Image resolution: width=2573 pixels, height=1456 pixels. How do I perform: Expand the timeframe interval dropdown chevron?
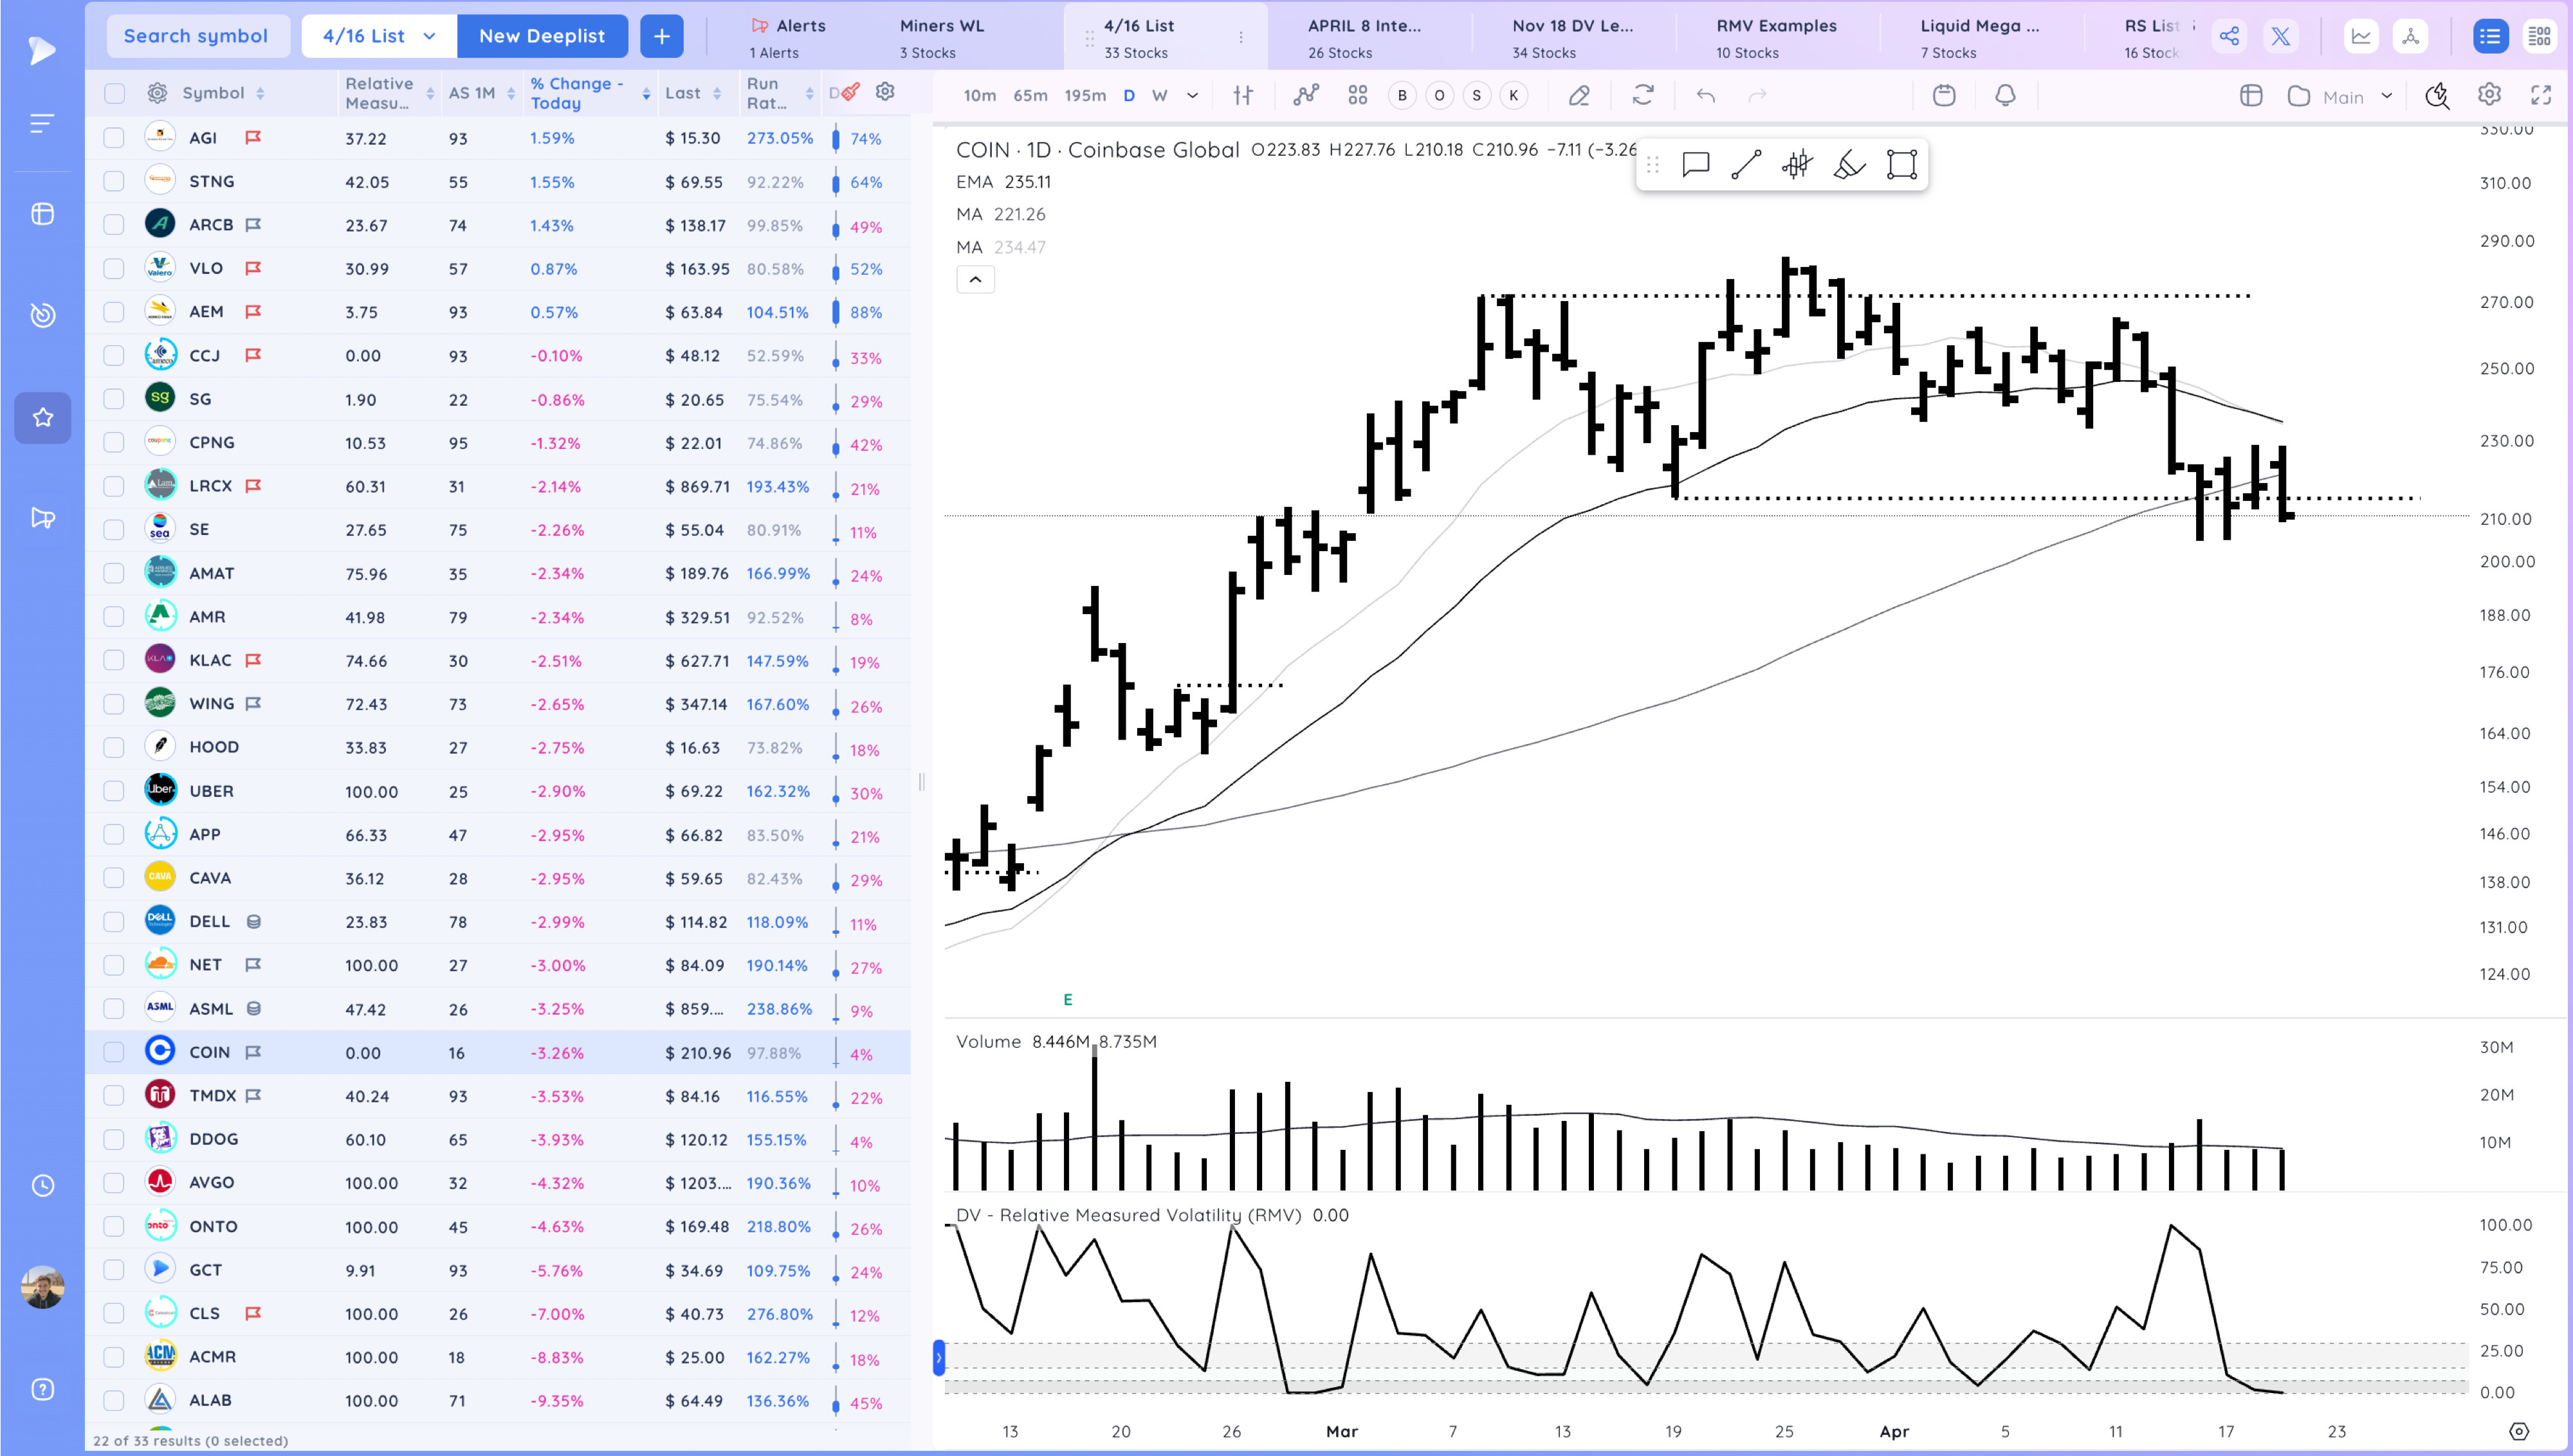point(1192,96)
